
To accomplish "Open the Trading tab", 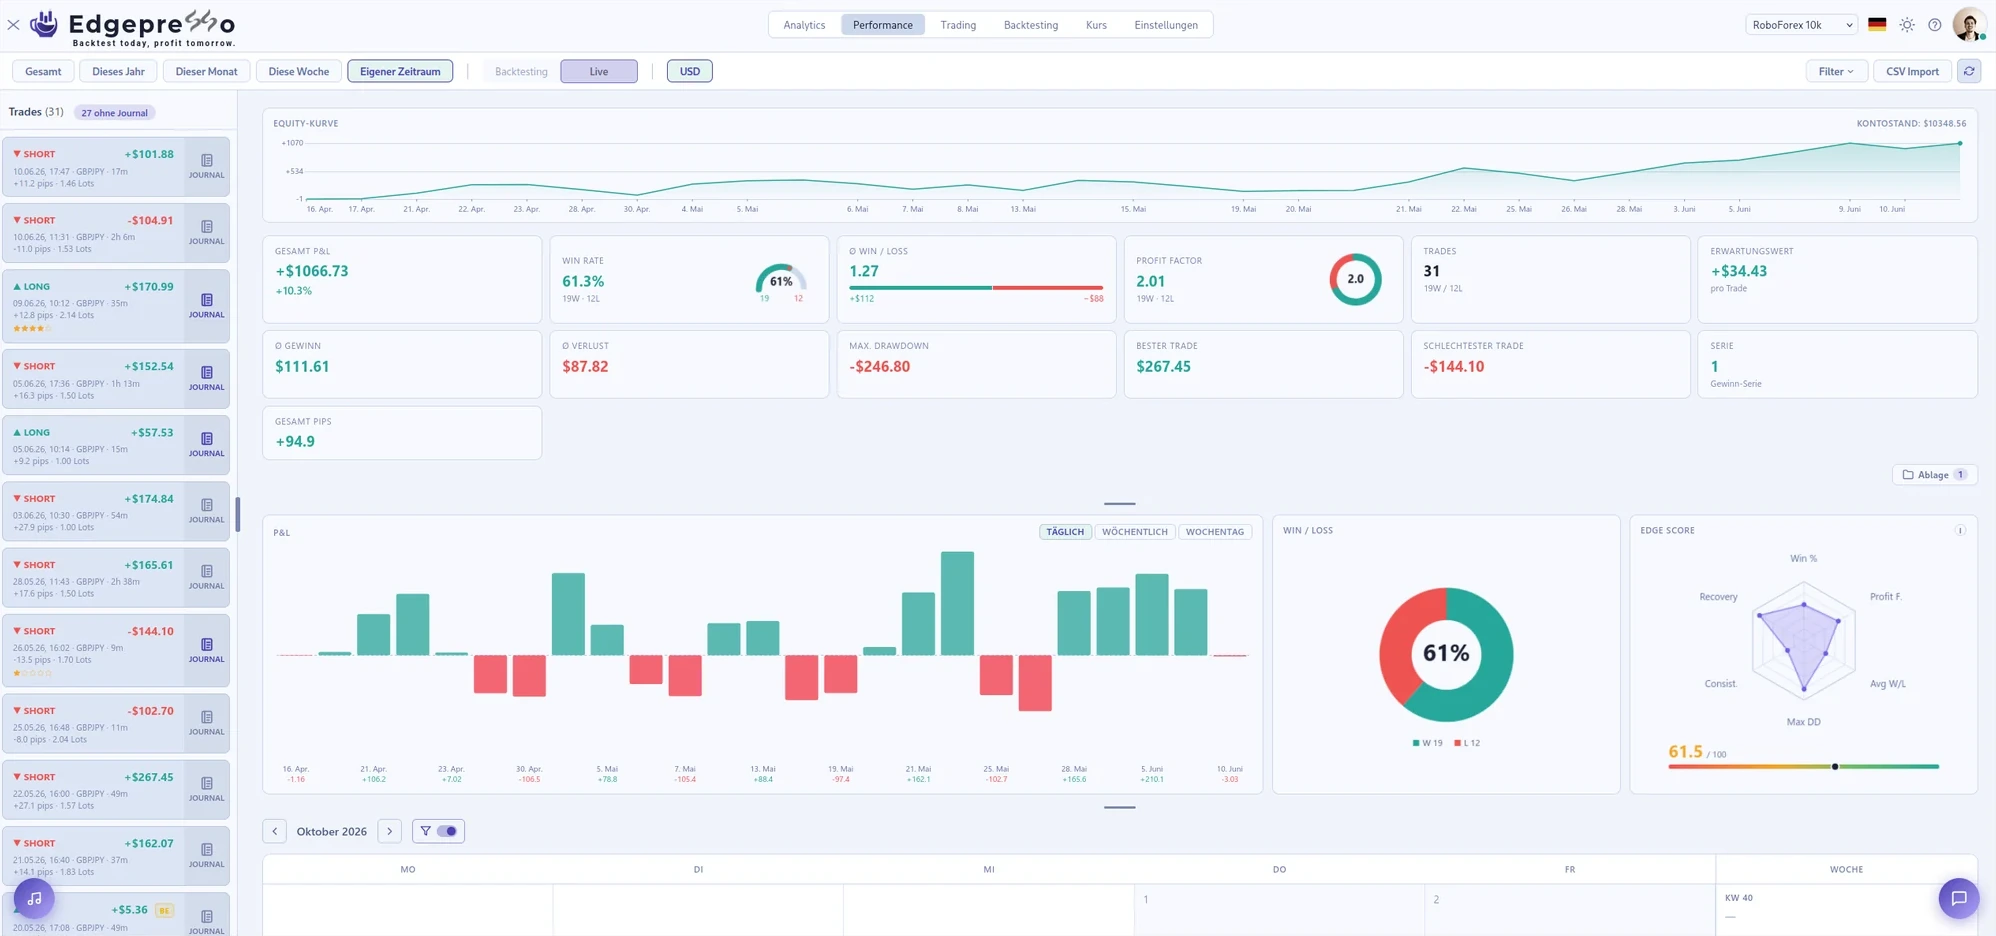I will (958, 25).
